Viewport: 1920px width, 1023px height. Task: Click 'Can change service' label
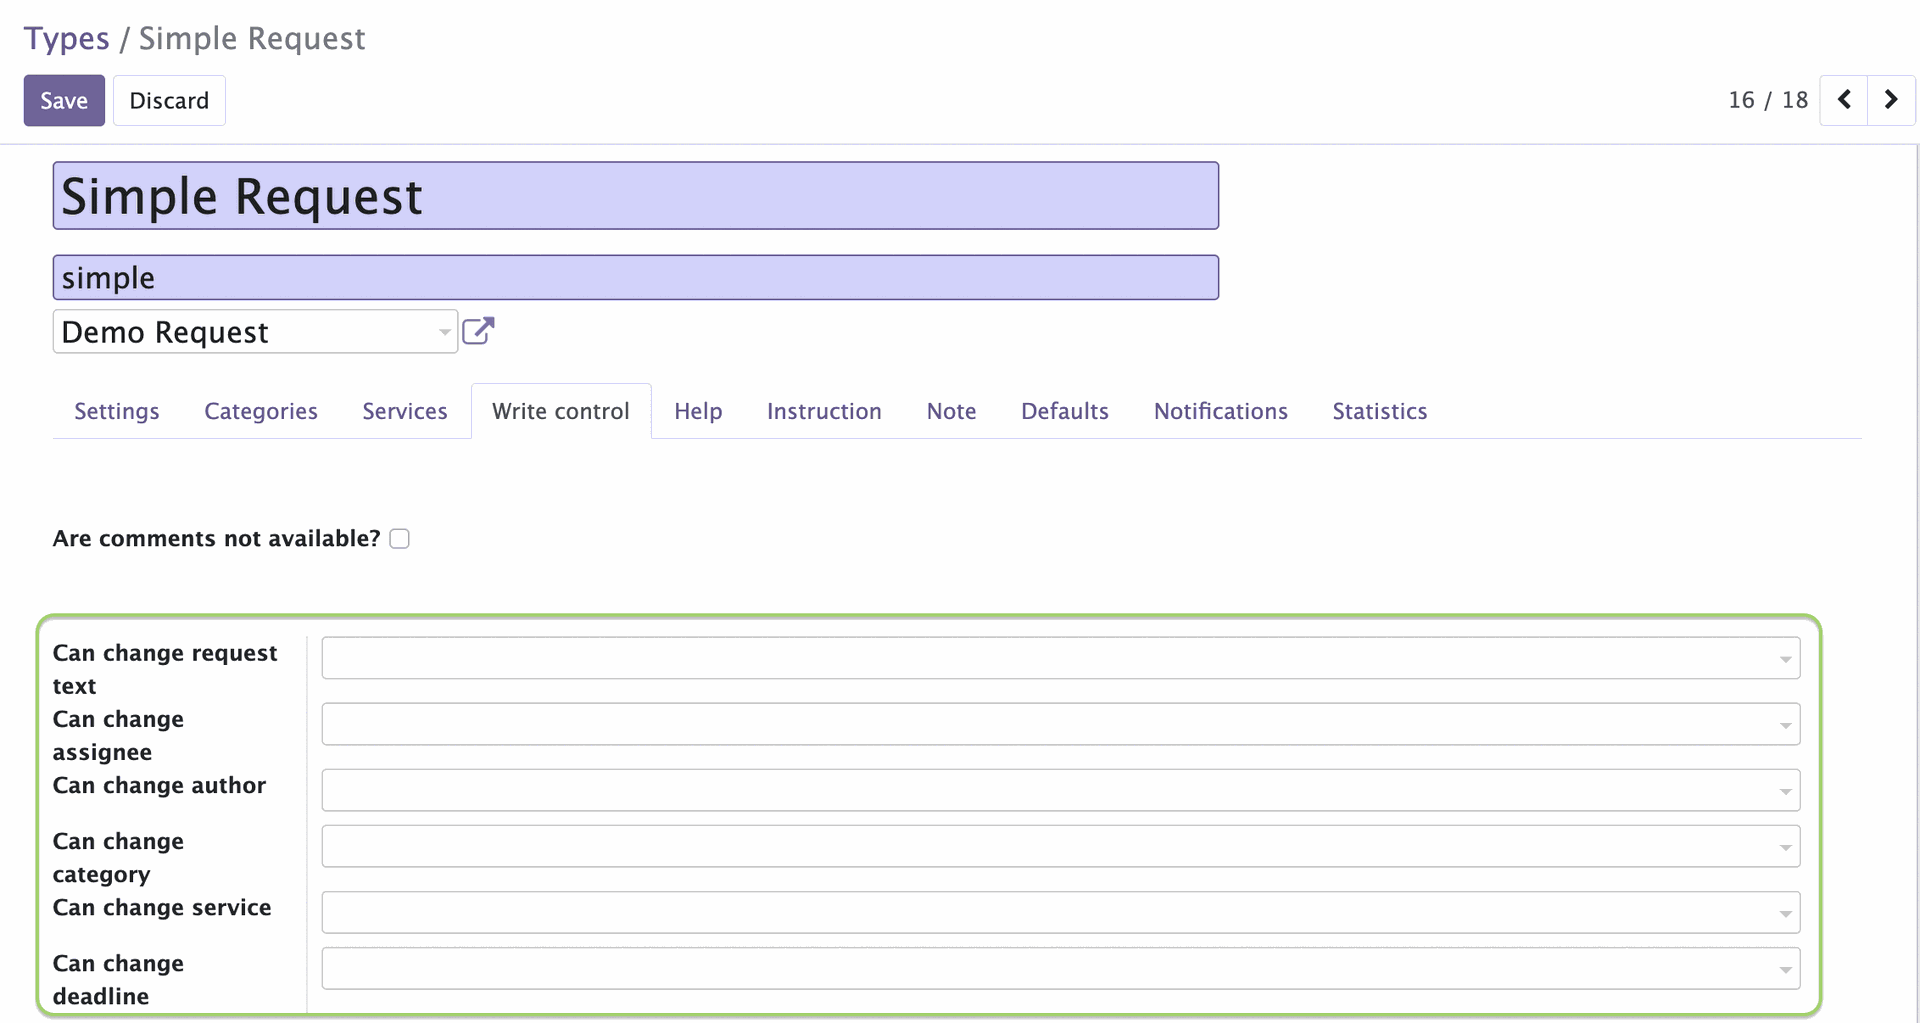162,908
